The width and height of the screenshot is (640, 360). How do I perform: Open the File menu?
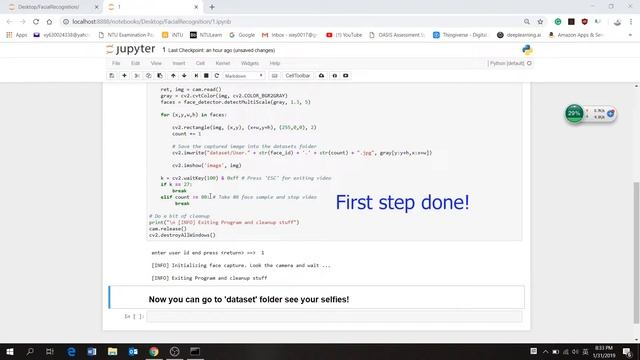(x=116, y=63)
